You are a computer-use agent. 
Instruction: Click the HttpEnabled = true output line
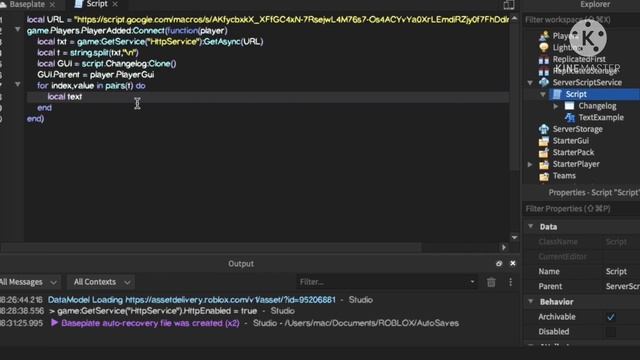tap(157, 311)
